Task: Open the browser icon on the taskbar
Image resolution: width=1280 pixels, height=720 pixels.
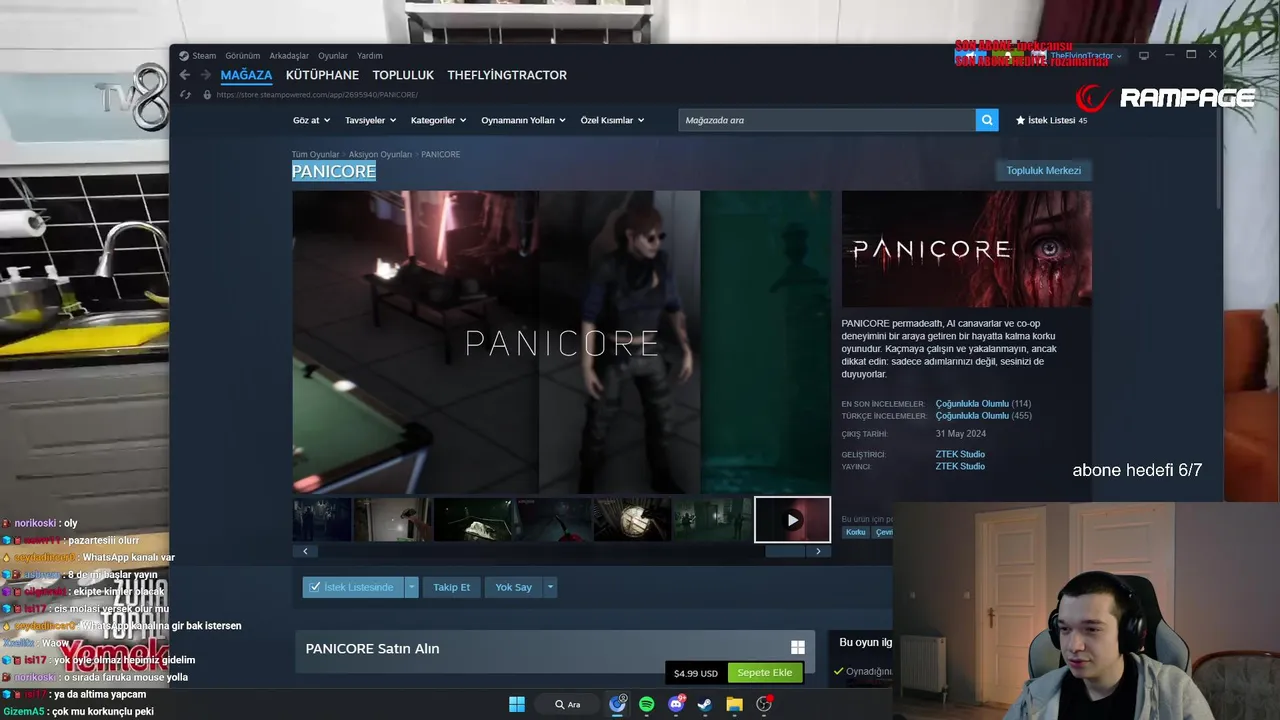Action: (617, 704)
